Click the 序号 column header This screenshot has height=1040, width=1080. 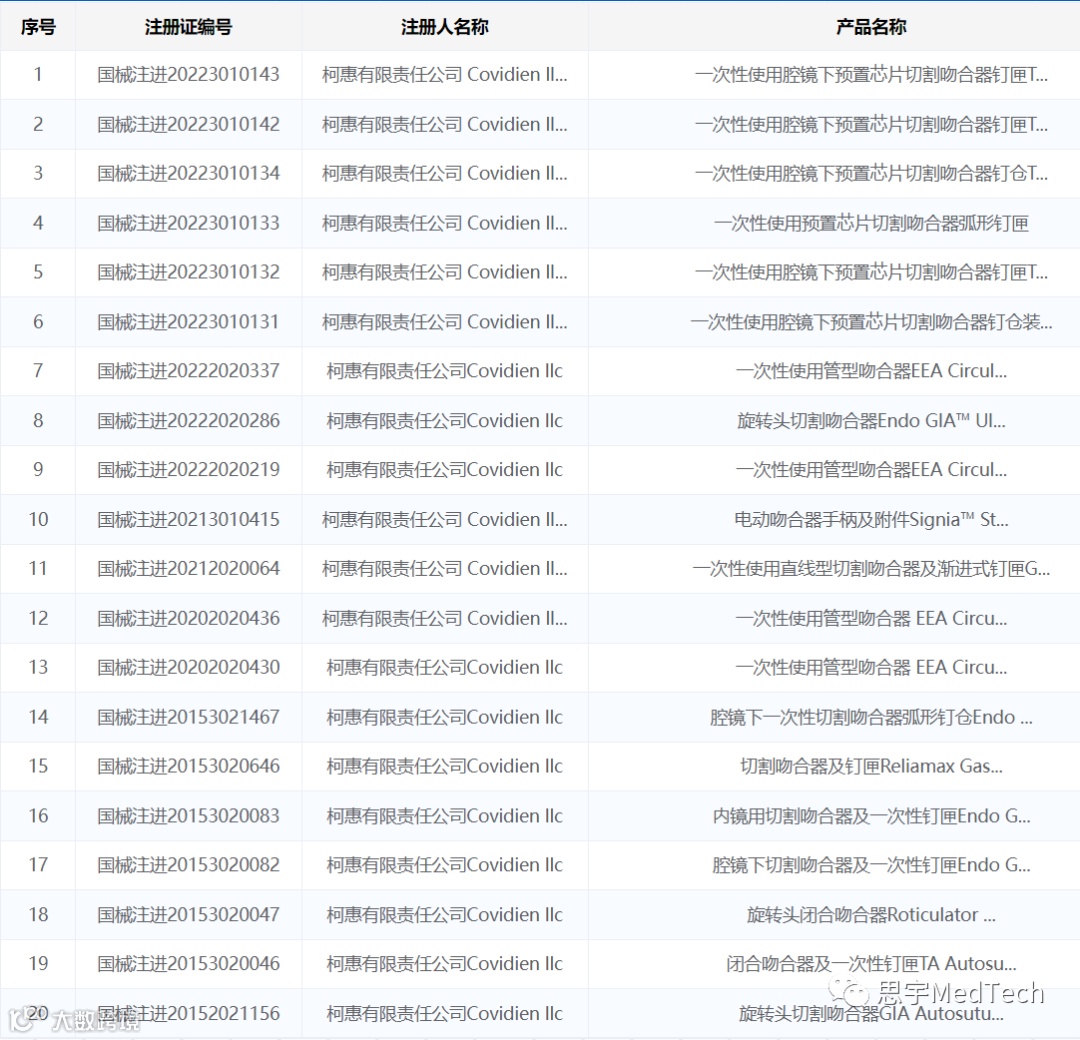point(38,27)
